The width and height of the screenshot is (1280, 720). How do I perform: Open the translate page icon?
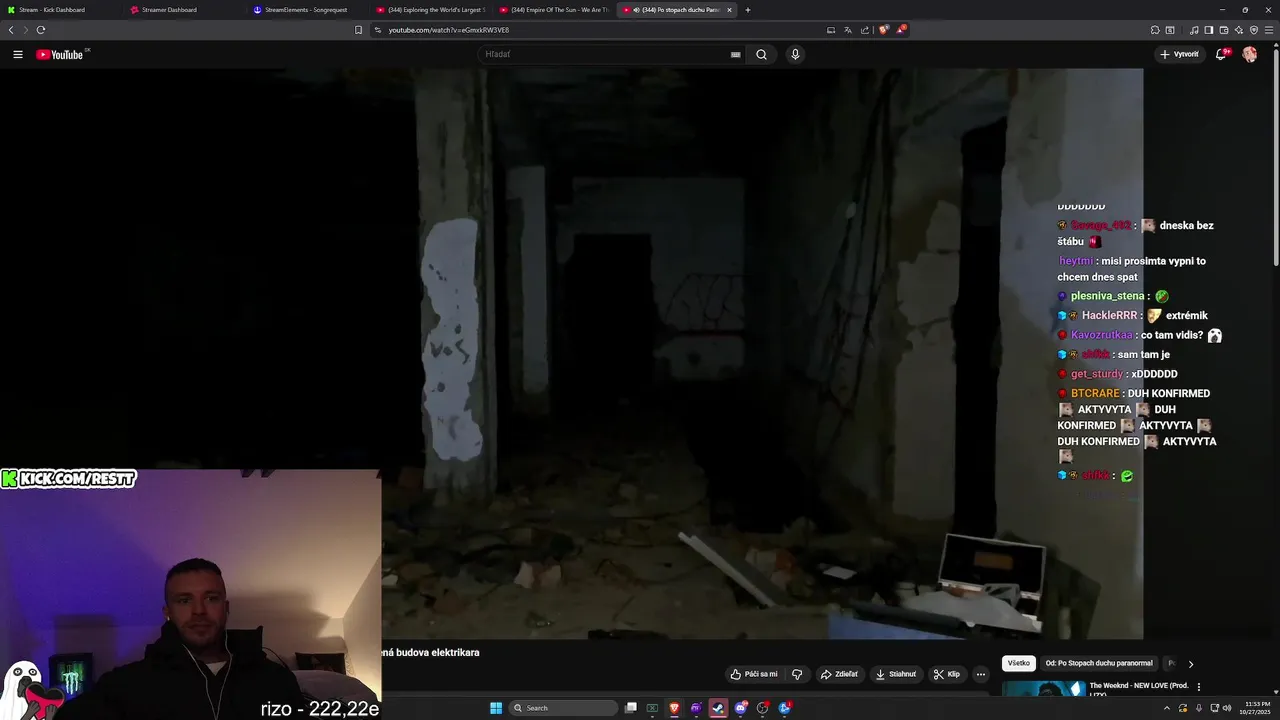pyautogui.click(x=848, y=30)
